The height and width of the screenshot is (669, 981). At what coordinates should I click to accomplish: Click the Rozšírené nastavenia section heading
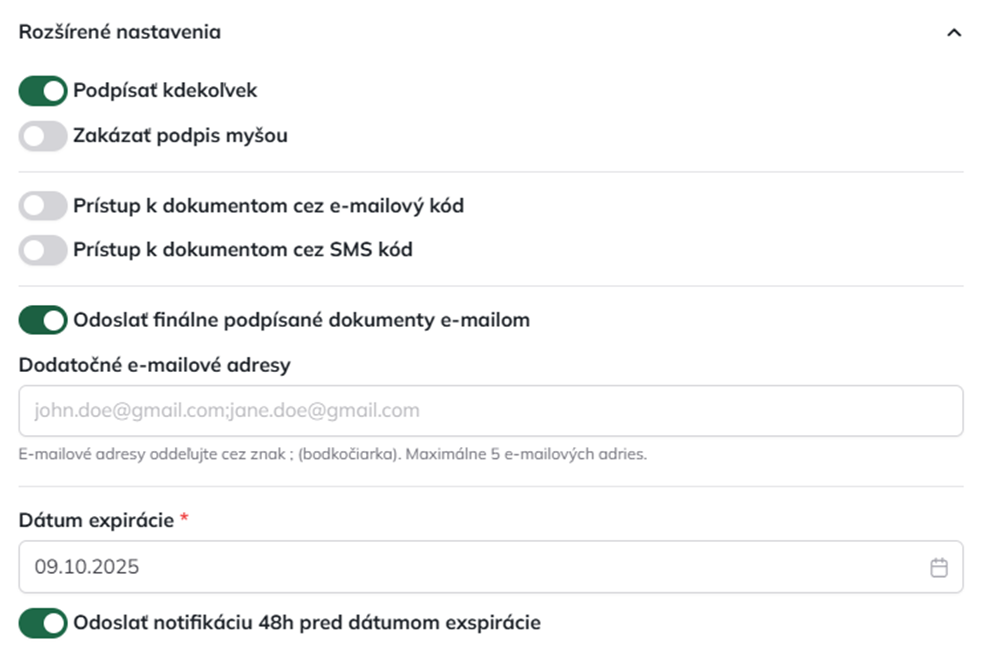[120, 32]
